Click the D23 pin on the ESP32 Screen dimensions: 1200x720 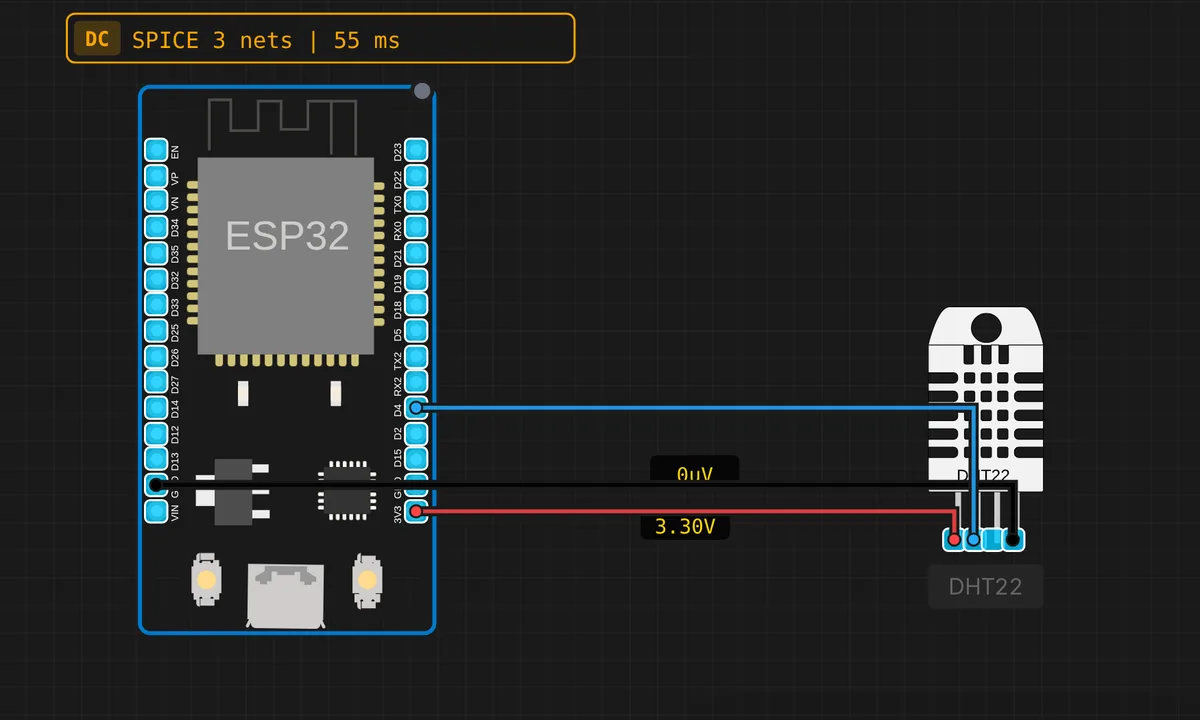pyautogui.click(x=416, y=150)
